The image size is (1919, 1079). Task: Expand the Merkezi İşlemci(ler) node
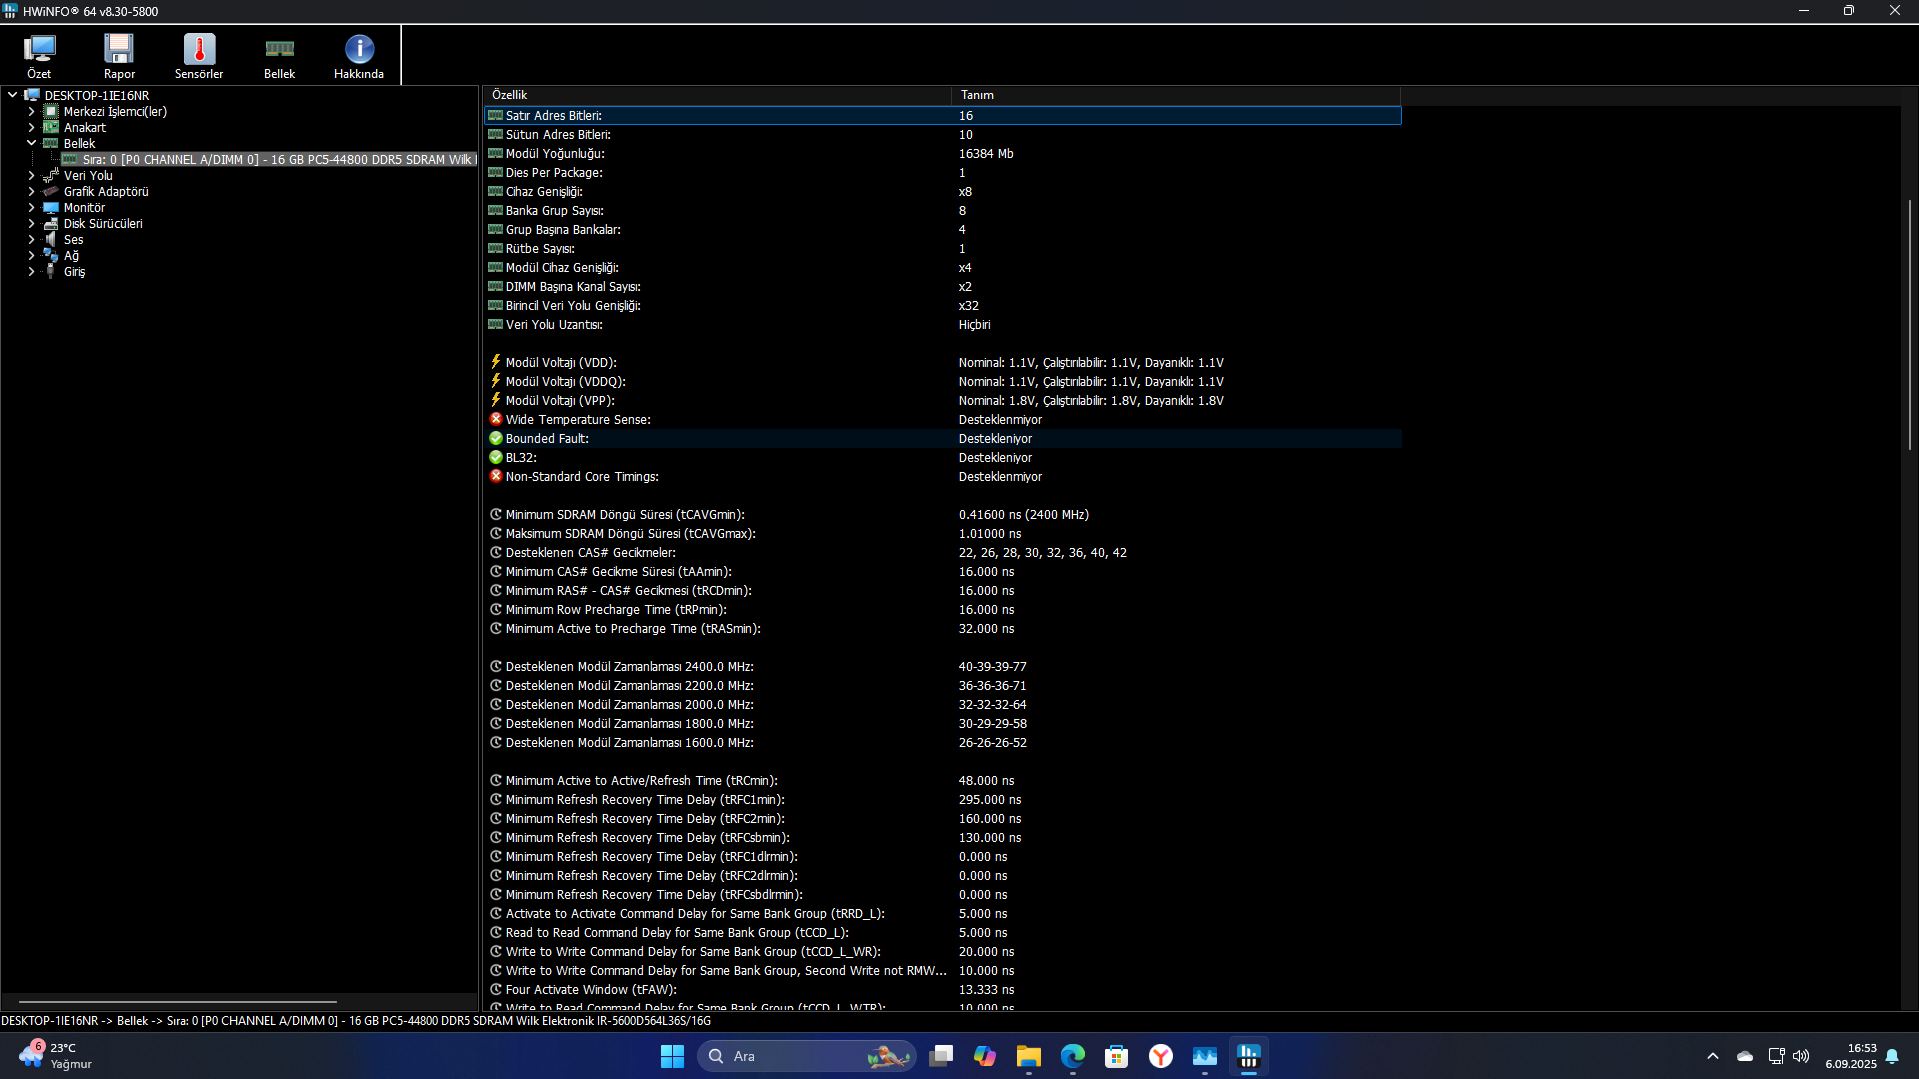(x=32, y=111)
